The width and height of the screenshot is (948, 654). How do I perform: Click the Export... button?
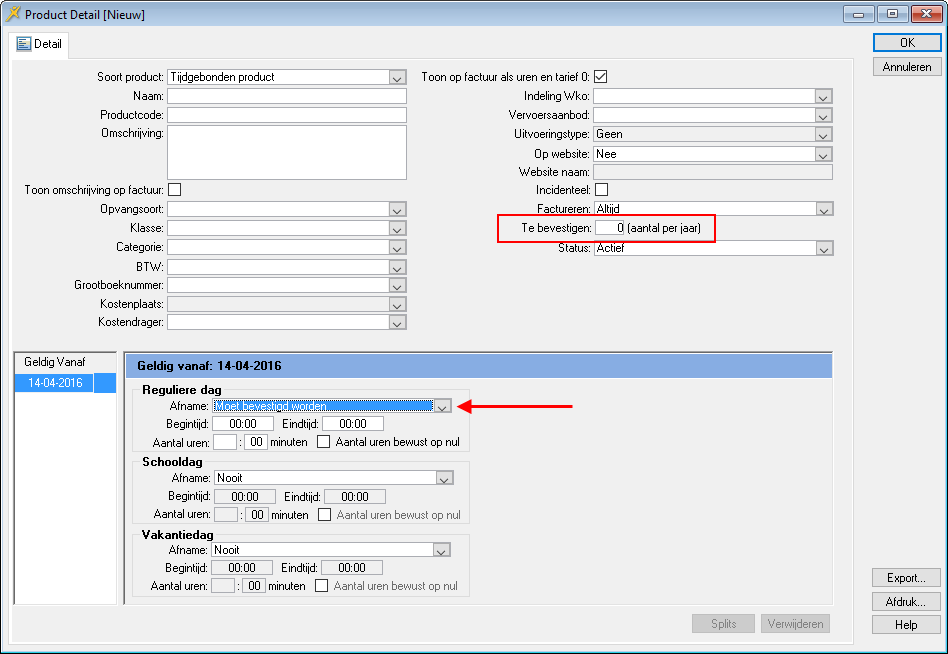[x=906, y=578]
